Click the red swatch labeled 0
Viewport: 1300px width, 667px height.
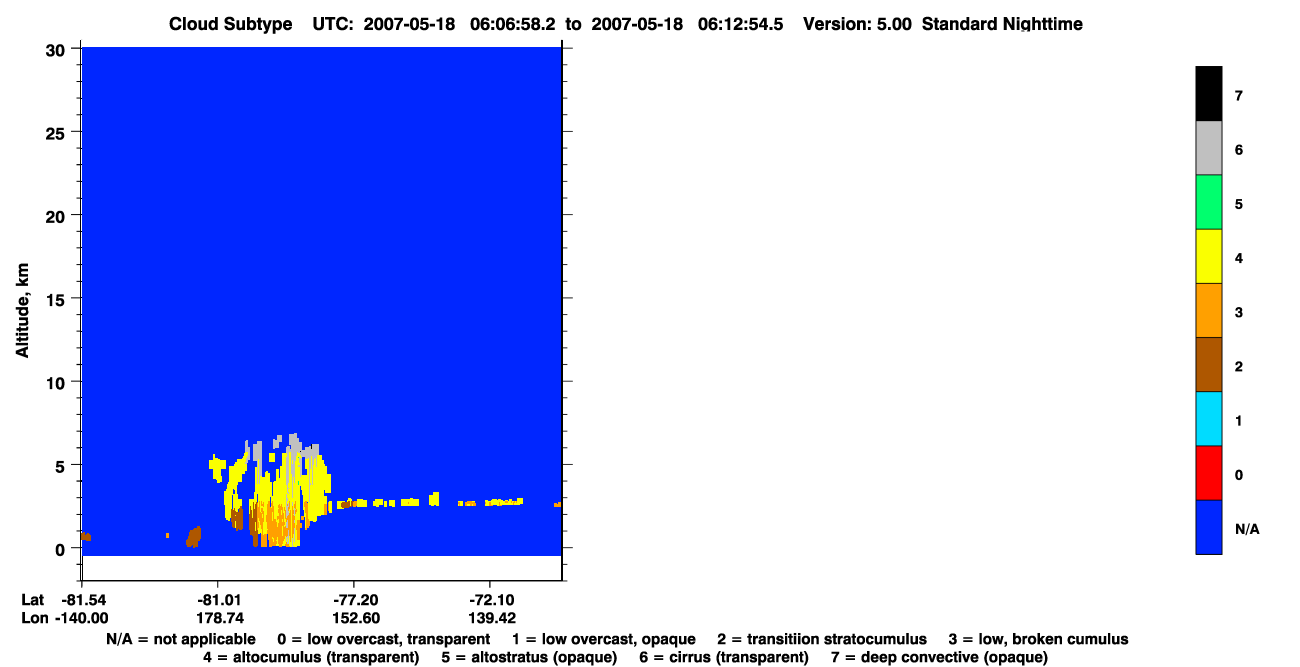[x=1208, y=472]
